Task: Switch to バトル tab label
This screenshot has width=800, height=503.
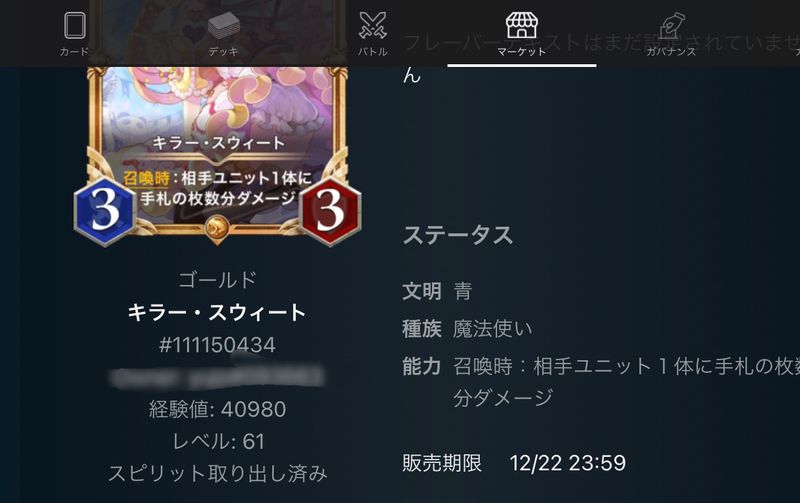Action: tap(372, 52)
